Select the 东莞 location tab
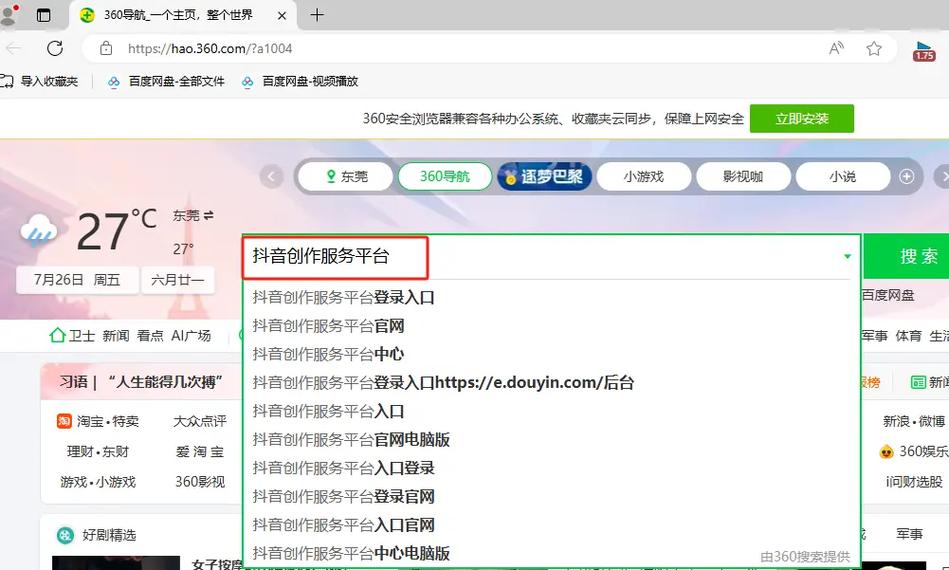 coord(346,177)
